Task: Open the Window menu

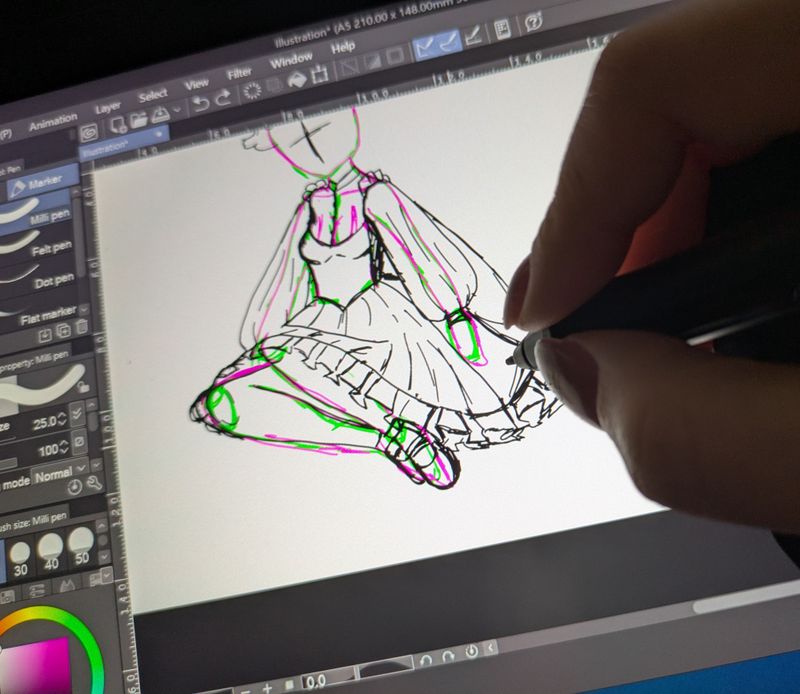Action: (x=291, y=60)
